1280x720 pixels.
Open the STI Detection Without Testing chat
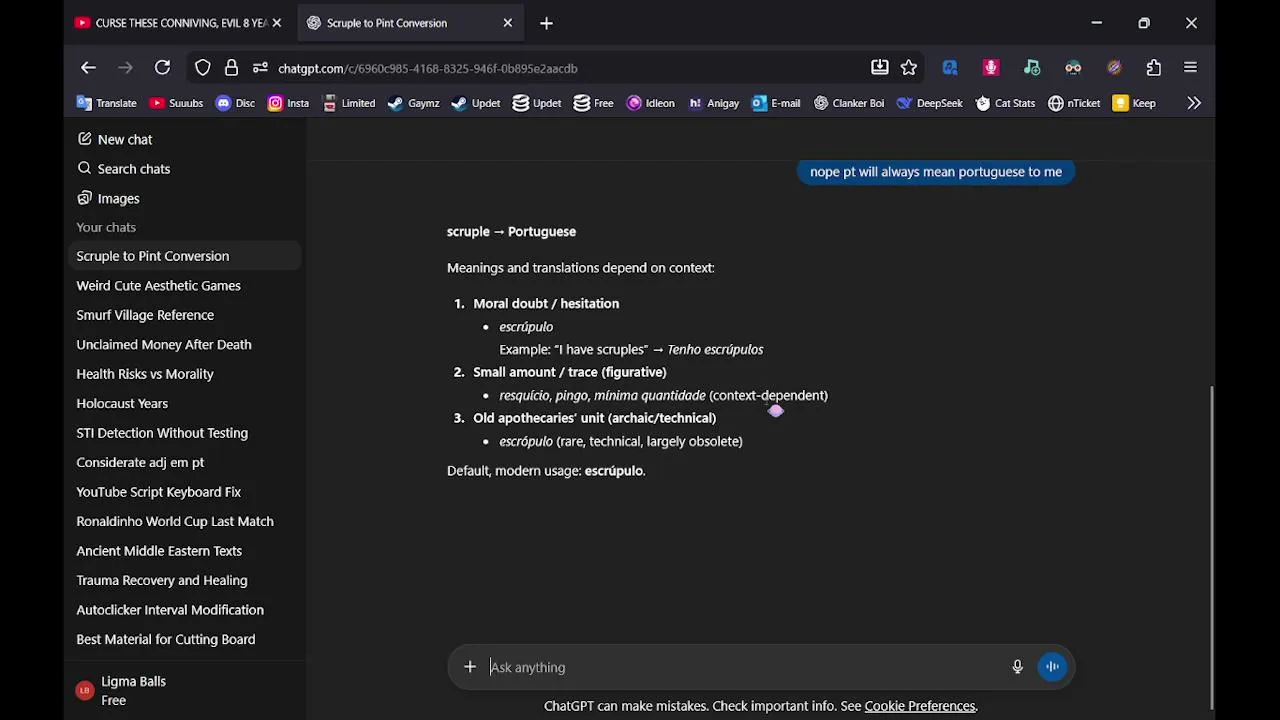(x=185, y=433)
